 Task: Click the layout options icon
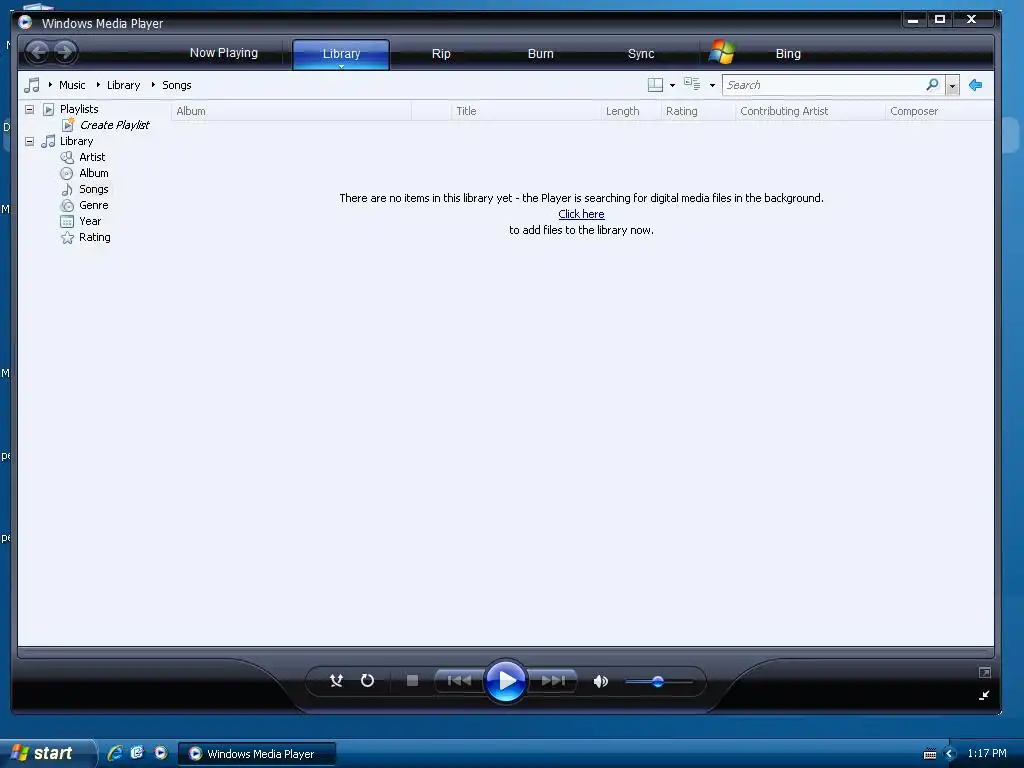655,85
